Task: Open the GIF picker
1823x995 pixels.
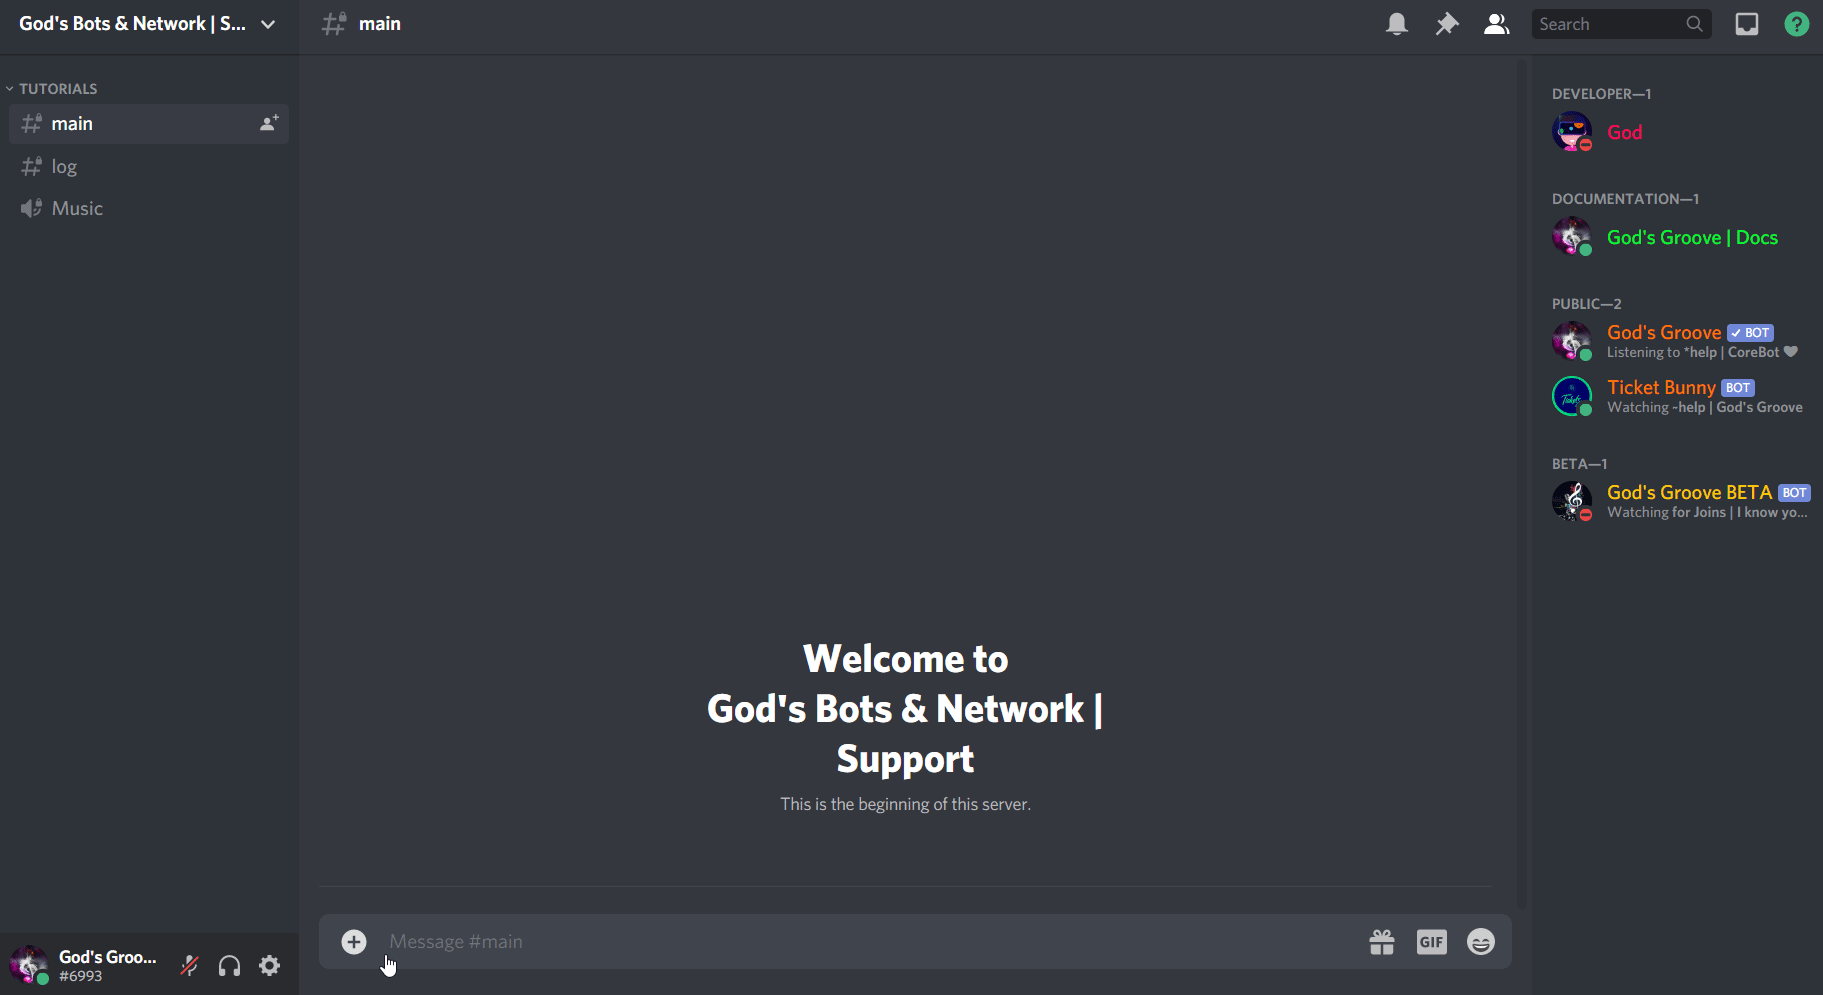Action: [x=1432, y=942]
